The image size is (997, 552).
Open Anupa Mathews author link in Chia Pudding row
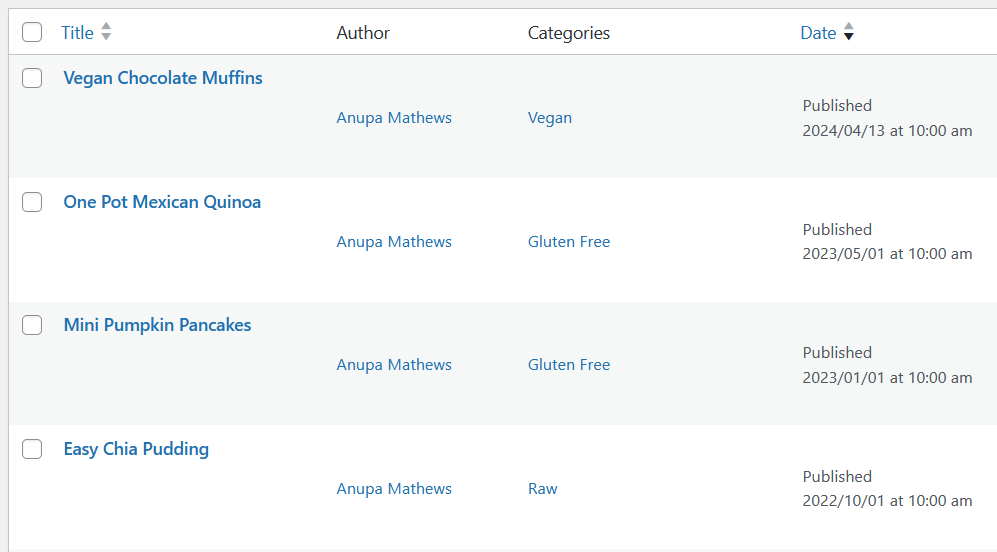click(x=394, y=488)
